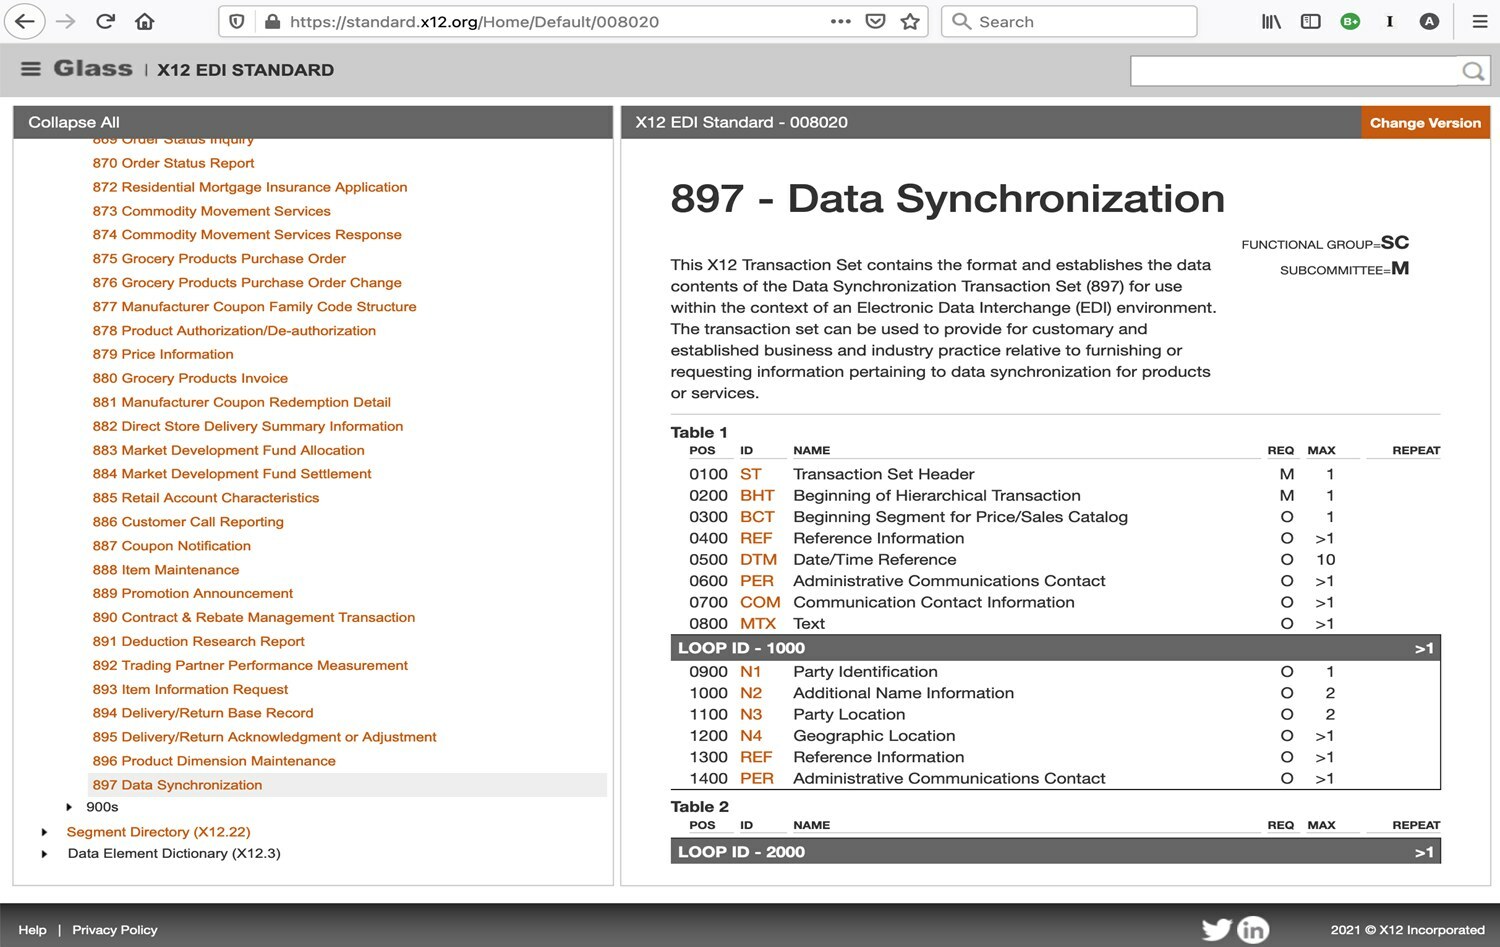Select Data Element Dictionary (X12.3)
1500x947 pixels.
point(174,854)
